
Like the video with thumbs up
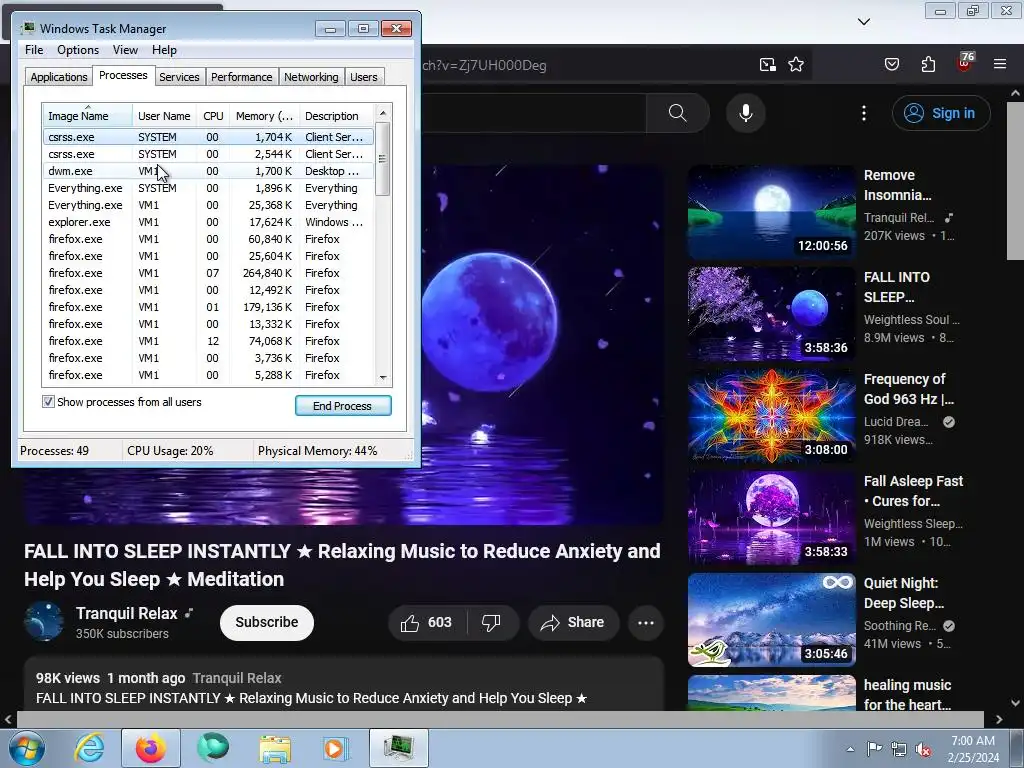[426, 622]
